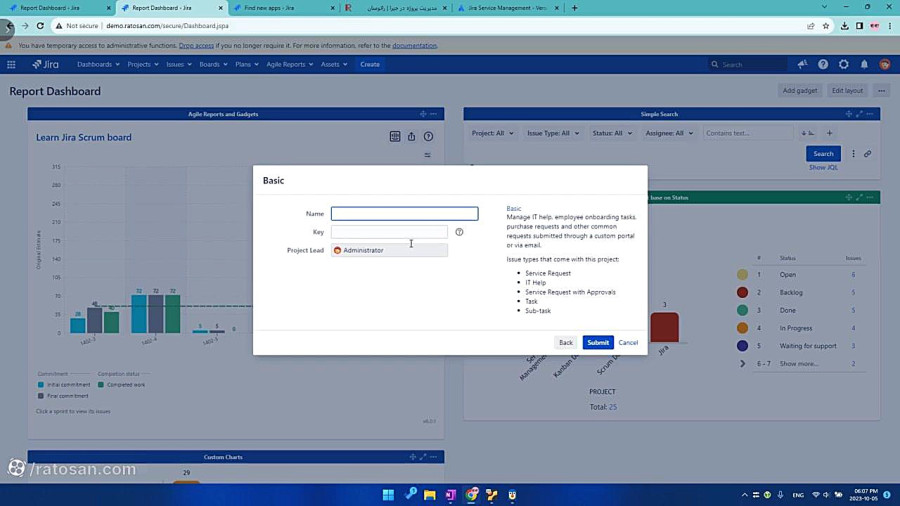Click the help icon next to the Key field
The image size is (900, 506).
point(459,232)
